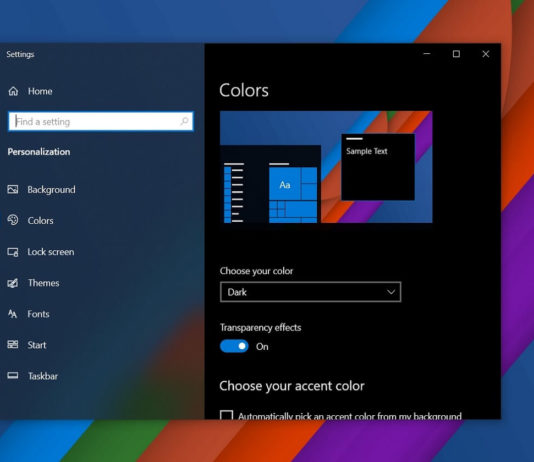Click the chevron arrow of the Dark combo box
Screen dimensions: 534x462
coord(391,292)
